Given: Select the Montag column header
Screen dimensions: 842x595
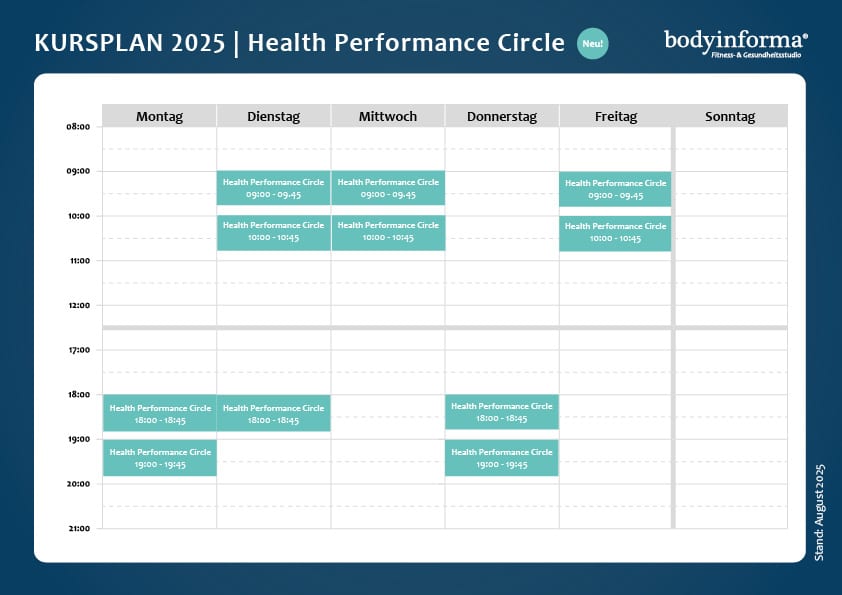Looking at the screenshot, I should pos(159,116).
